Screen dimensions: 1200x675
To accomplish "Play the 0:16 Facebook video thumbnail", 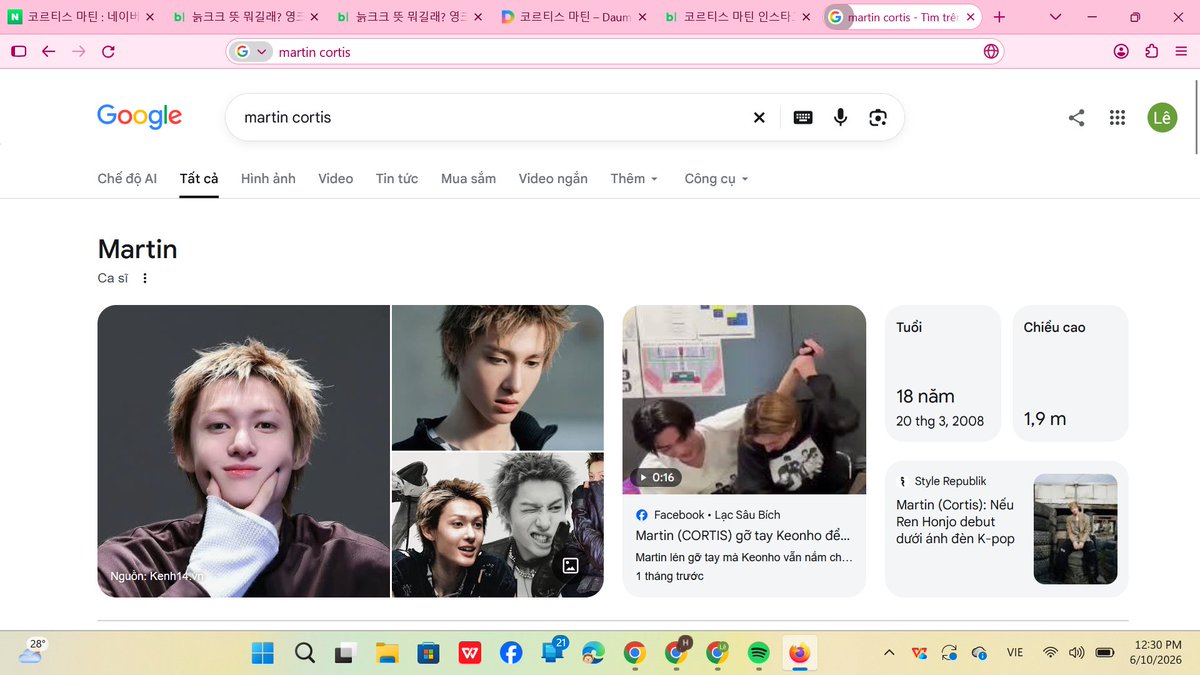I will [x=744, y=399].
